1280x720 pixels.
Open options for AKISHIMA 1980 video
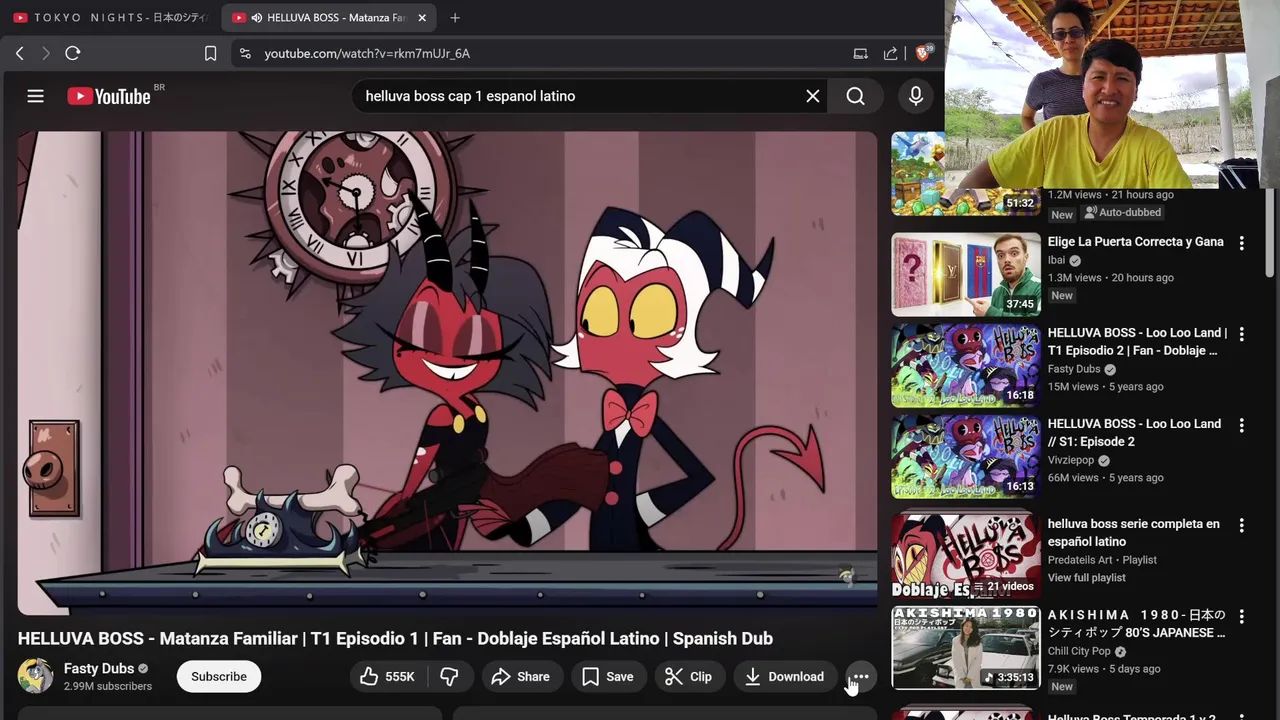coord(1242,616)
